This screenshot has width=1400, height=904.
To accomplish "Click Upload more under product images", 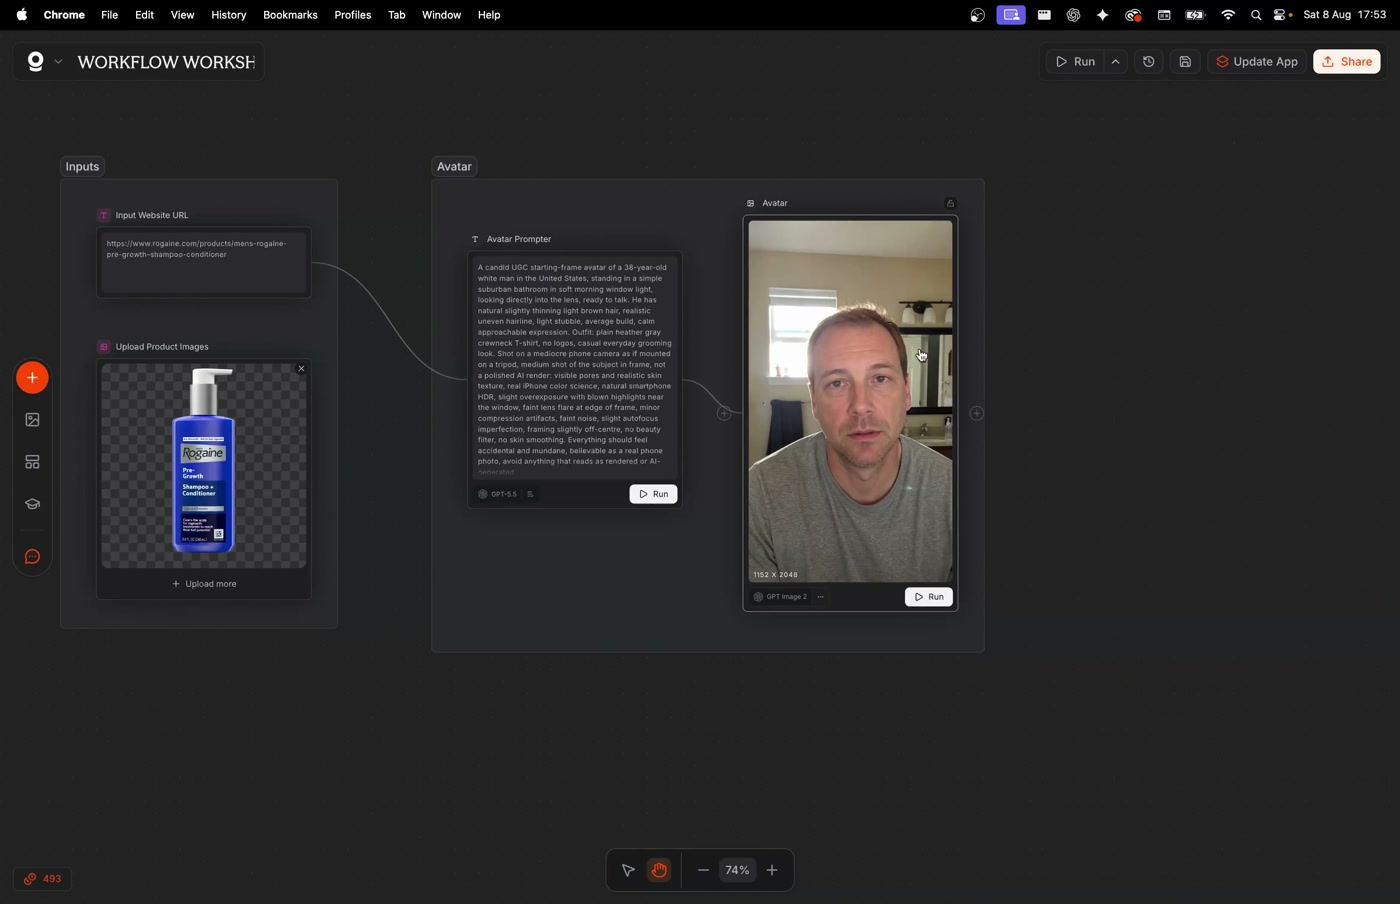I will coord(204,584).
